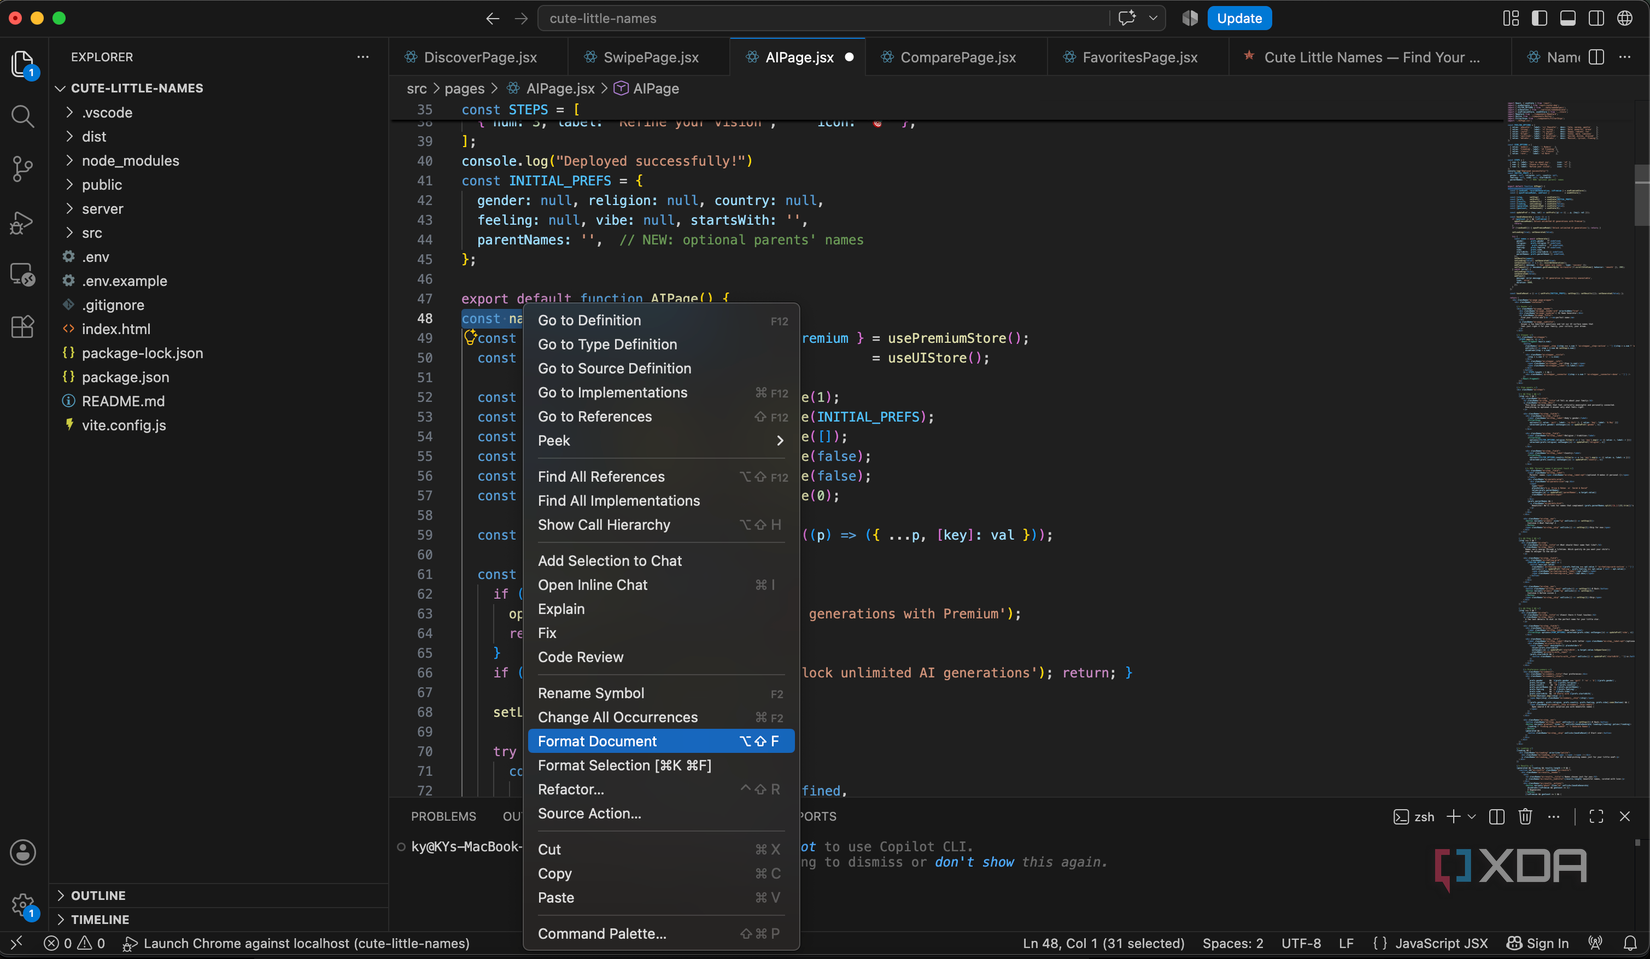Click the Customize Layout icon
1650x959 pixels.
click(1511, 18)
